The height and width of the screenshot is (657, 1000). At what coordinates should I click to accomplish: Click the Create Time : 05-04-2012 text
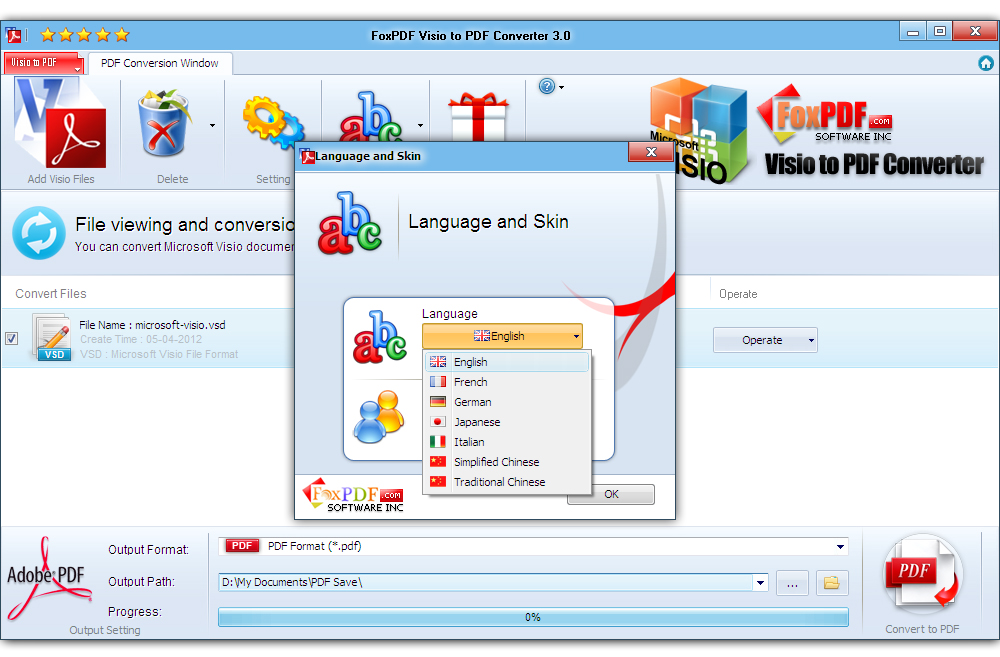click(140, 339)
